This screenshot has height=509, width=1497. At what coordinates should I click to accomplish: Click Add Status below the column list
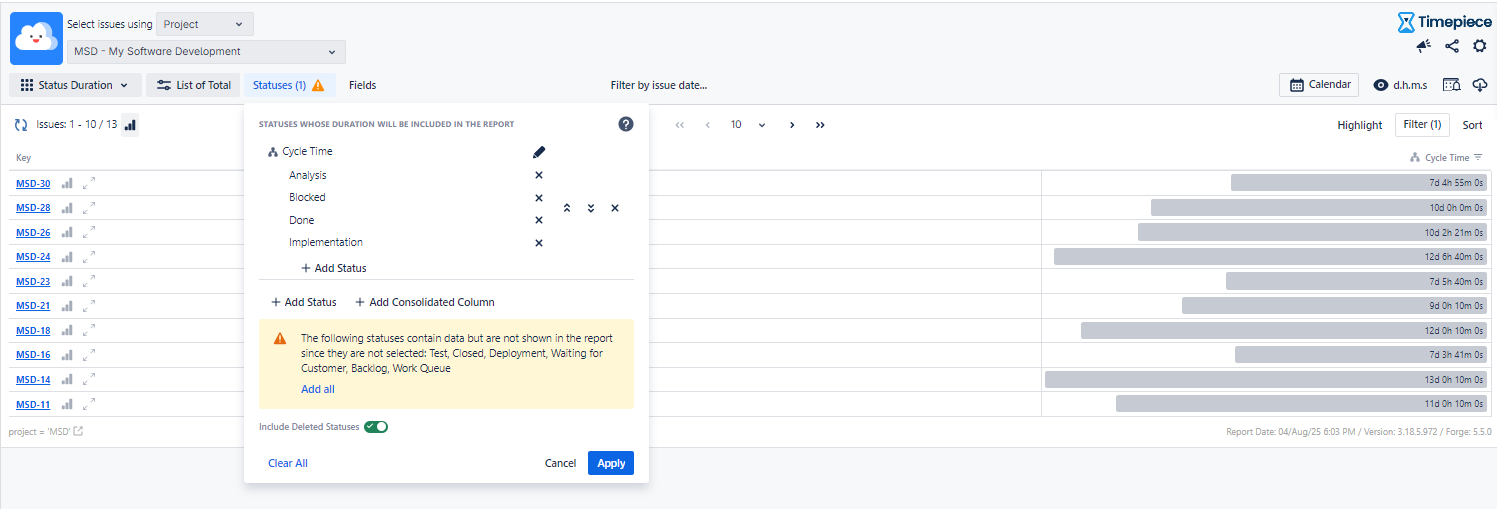coord(304,302)
